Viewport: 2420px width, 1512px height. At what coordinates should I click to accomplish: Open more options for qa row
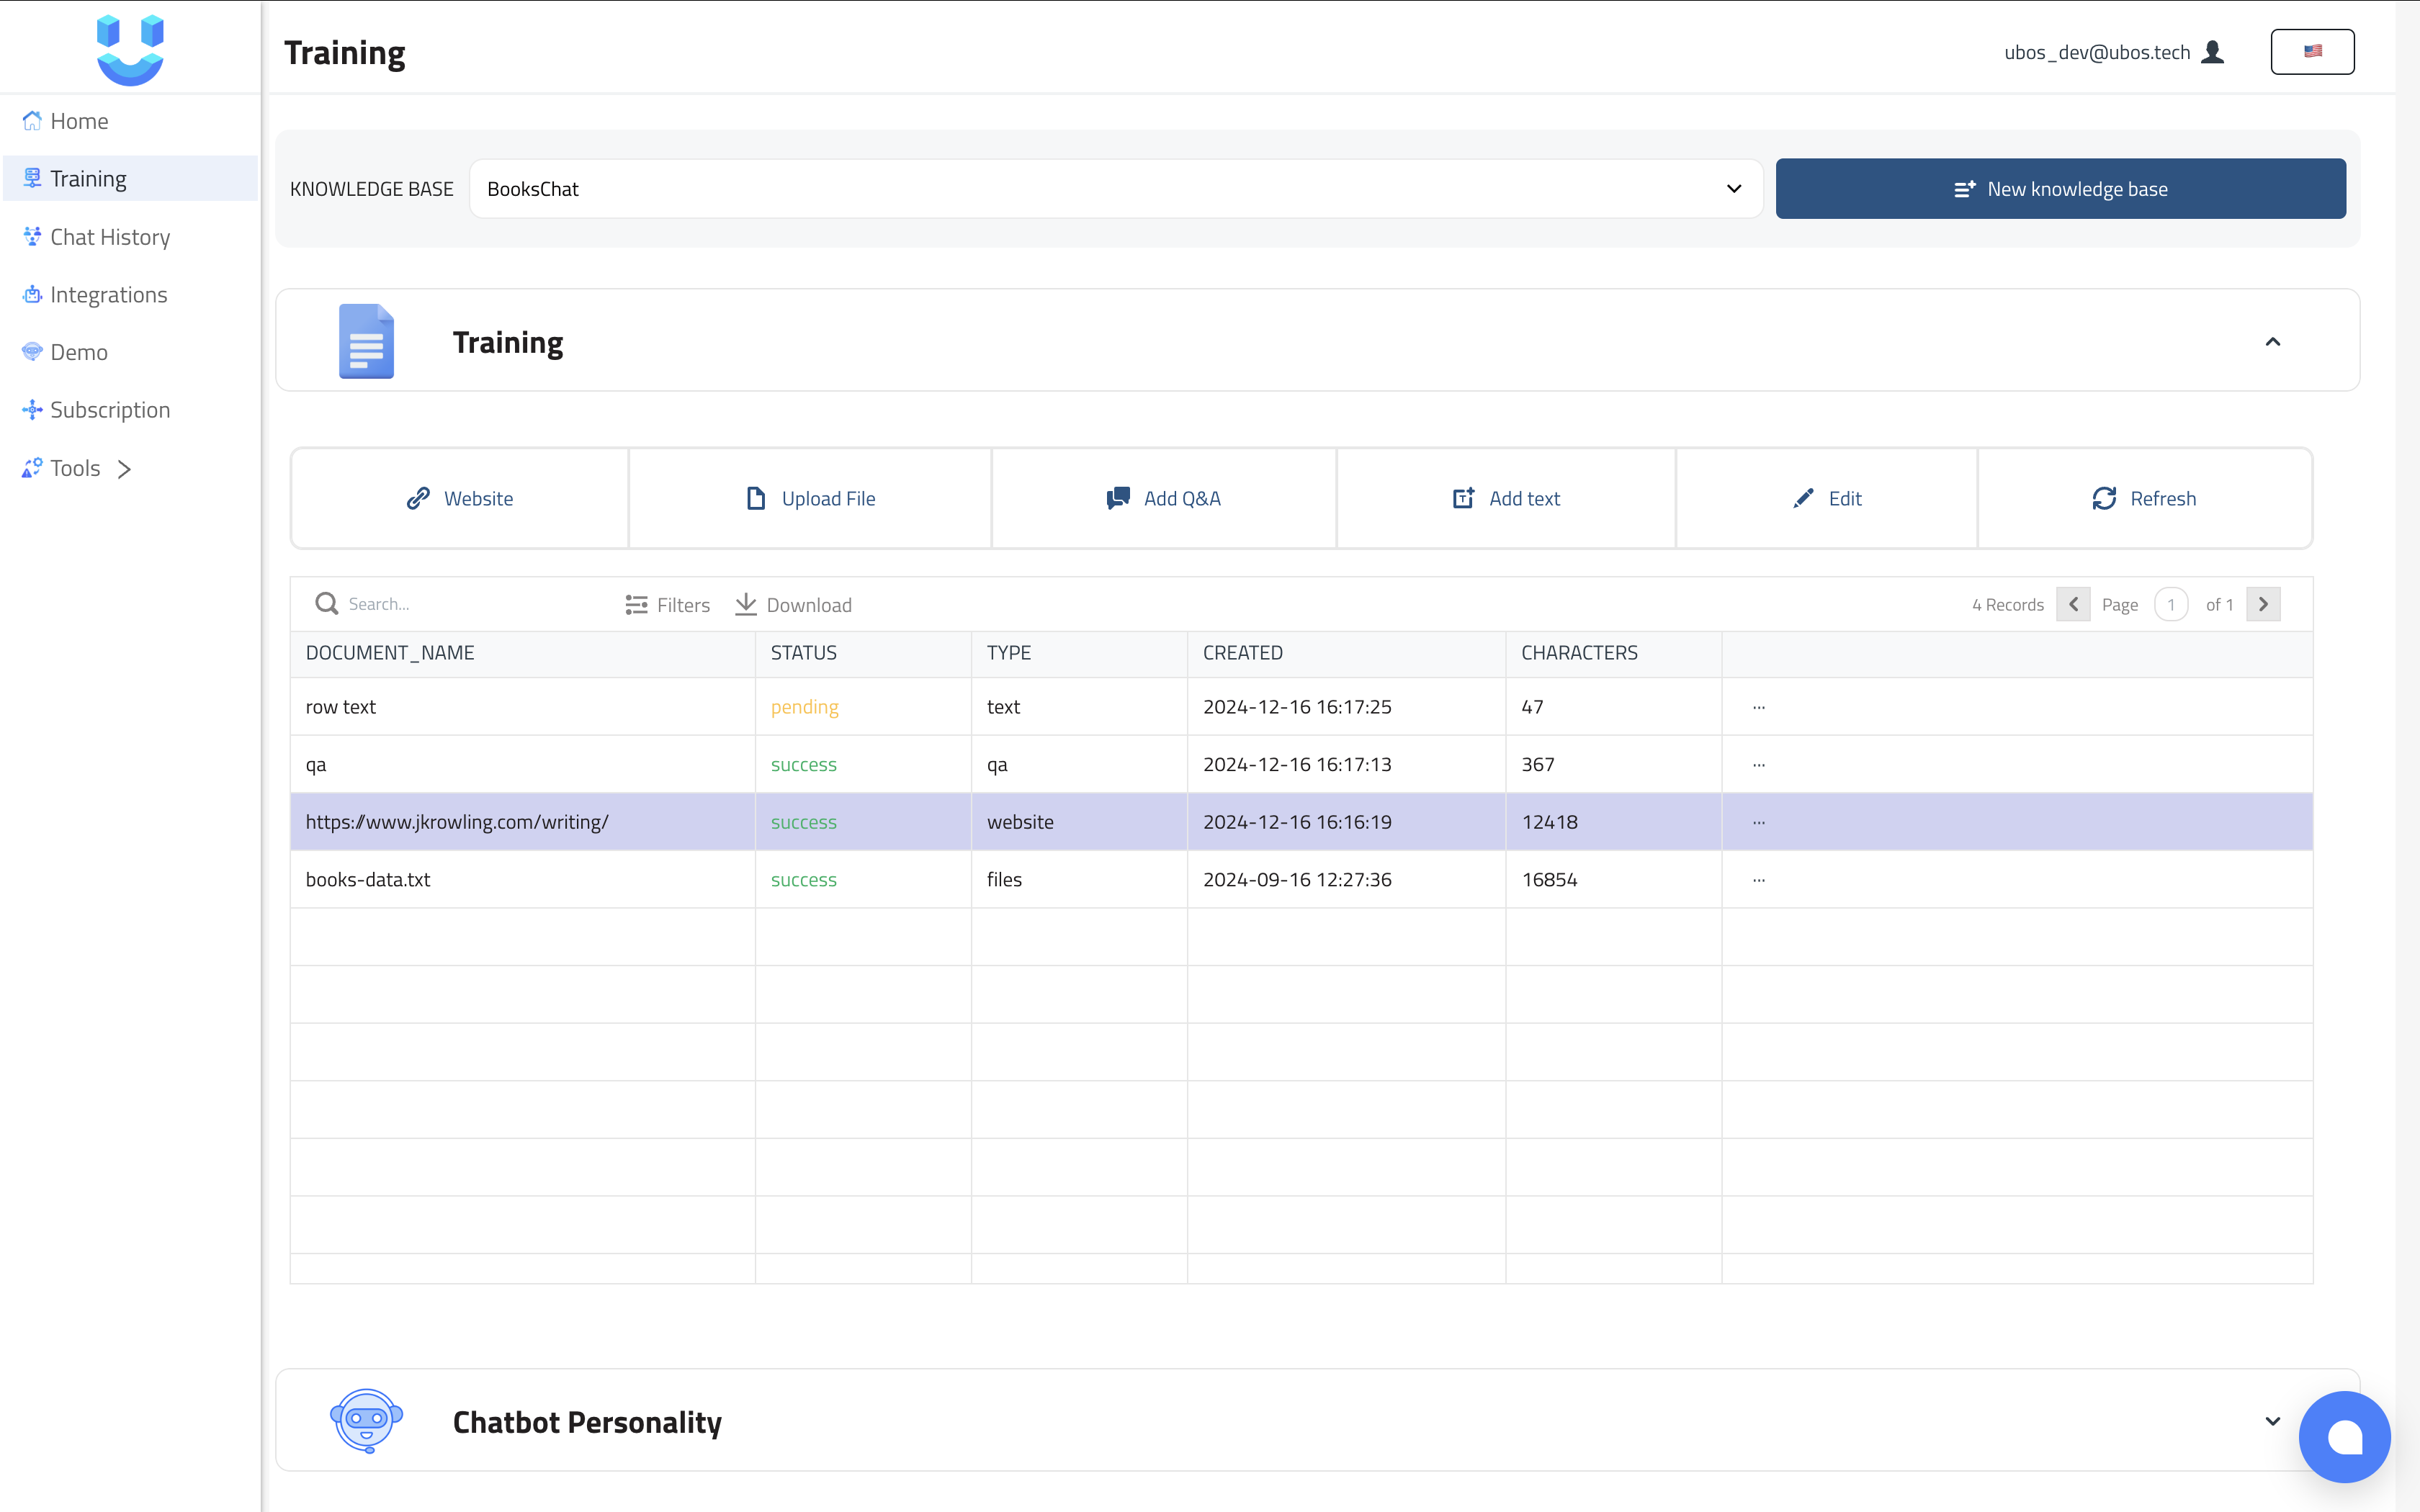pyautogui.click(x=1759, y=765)
